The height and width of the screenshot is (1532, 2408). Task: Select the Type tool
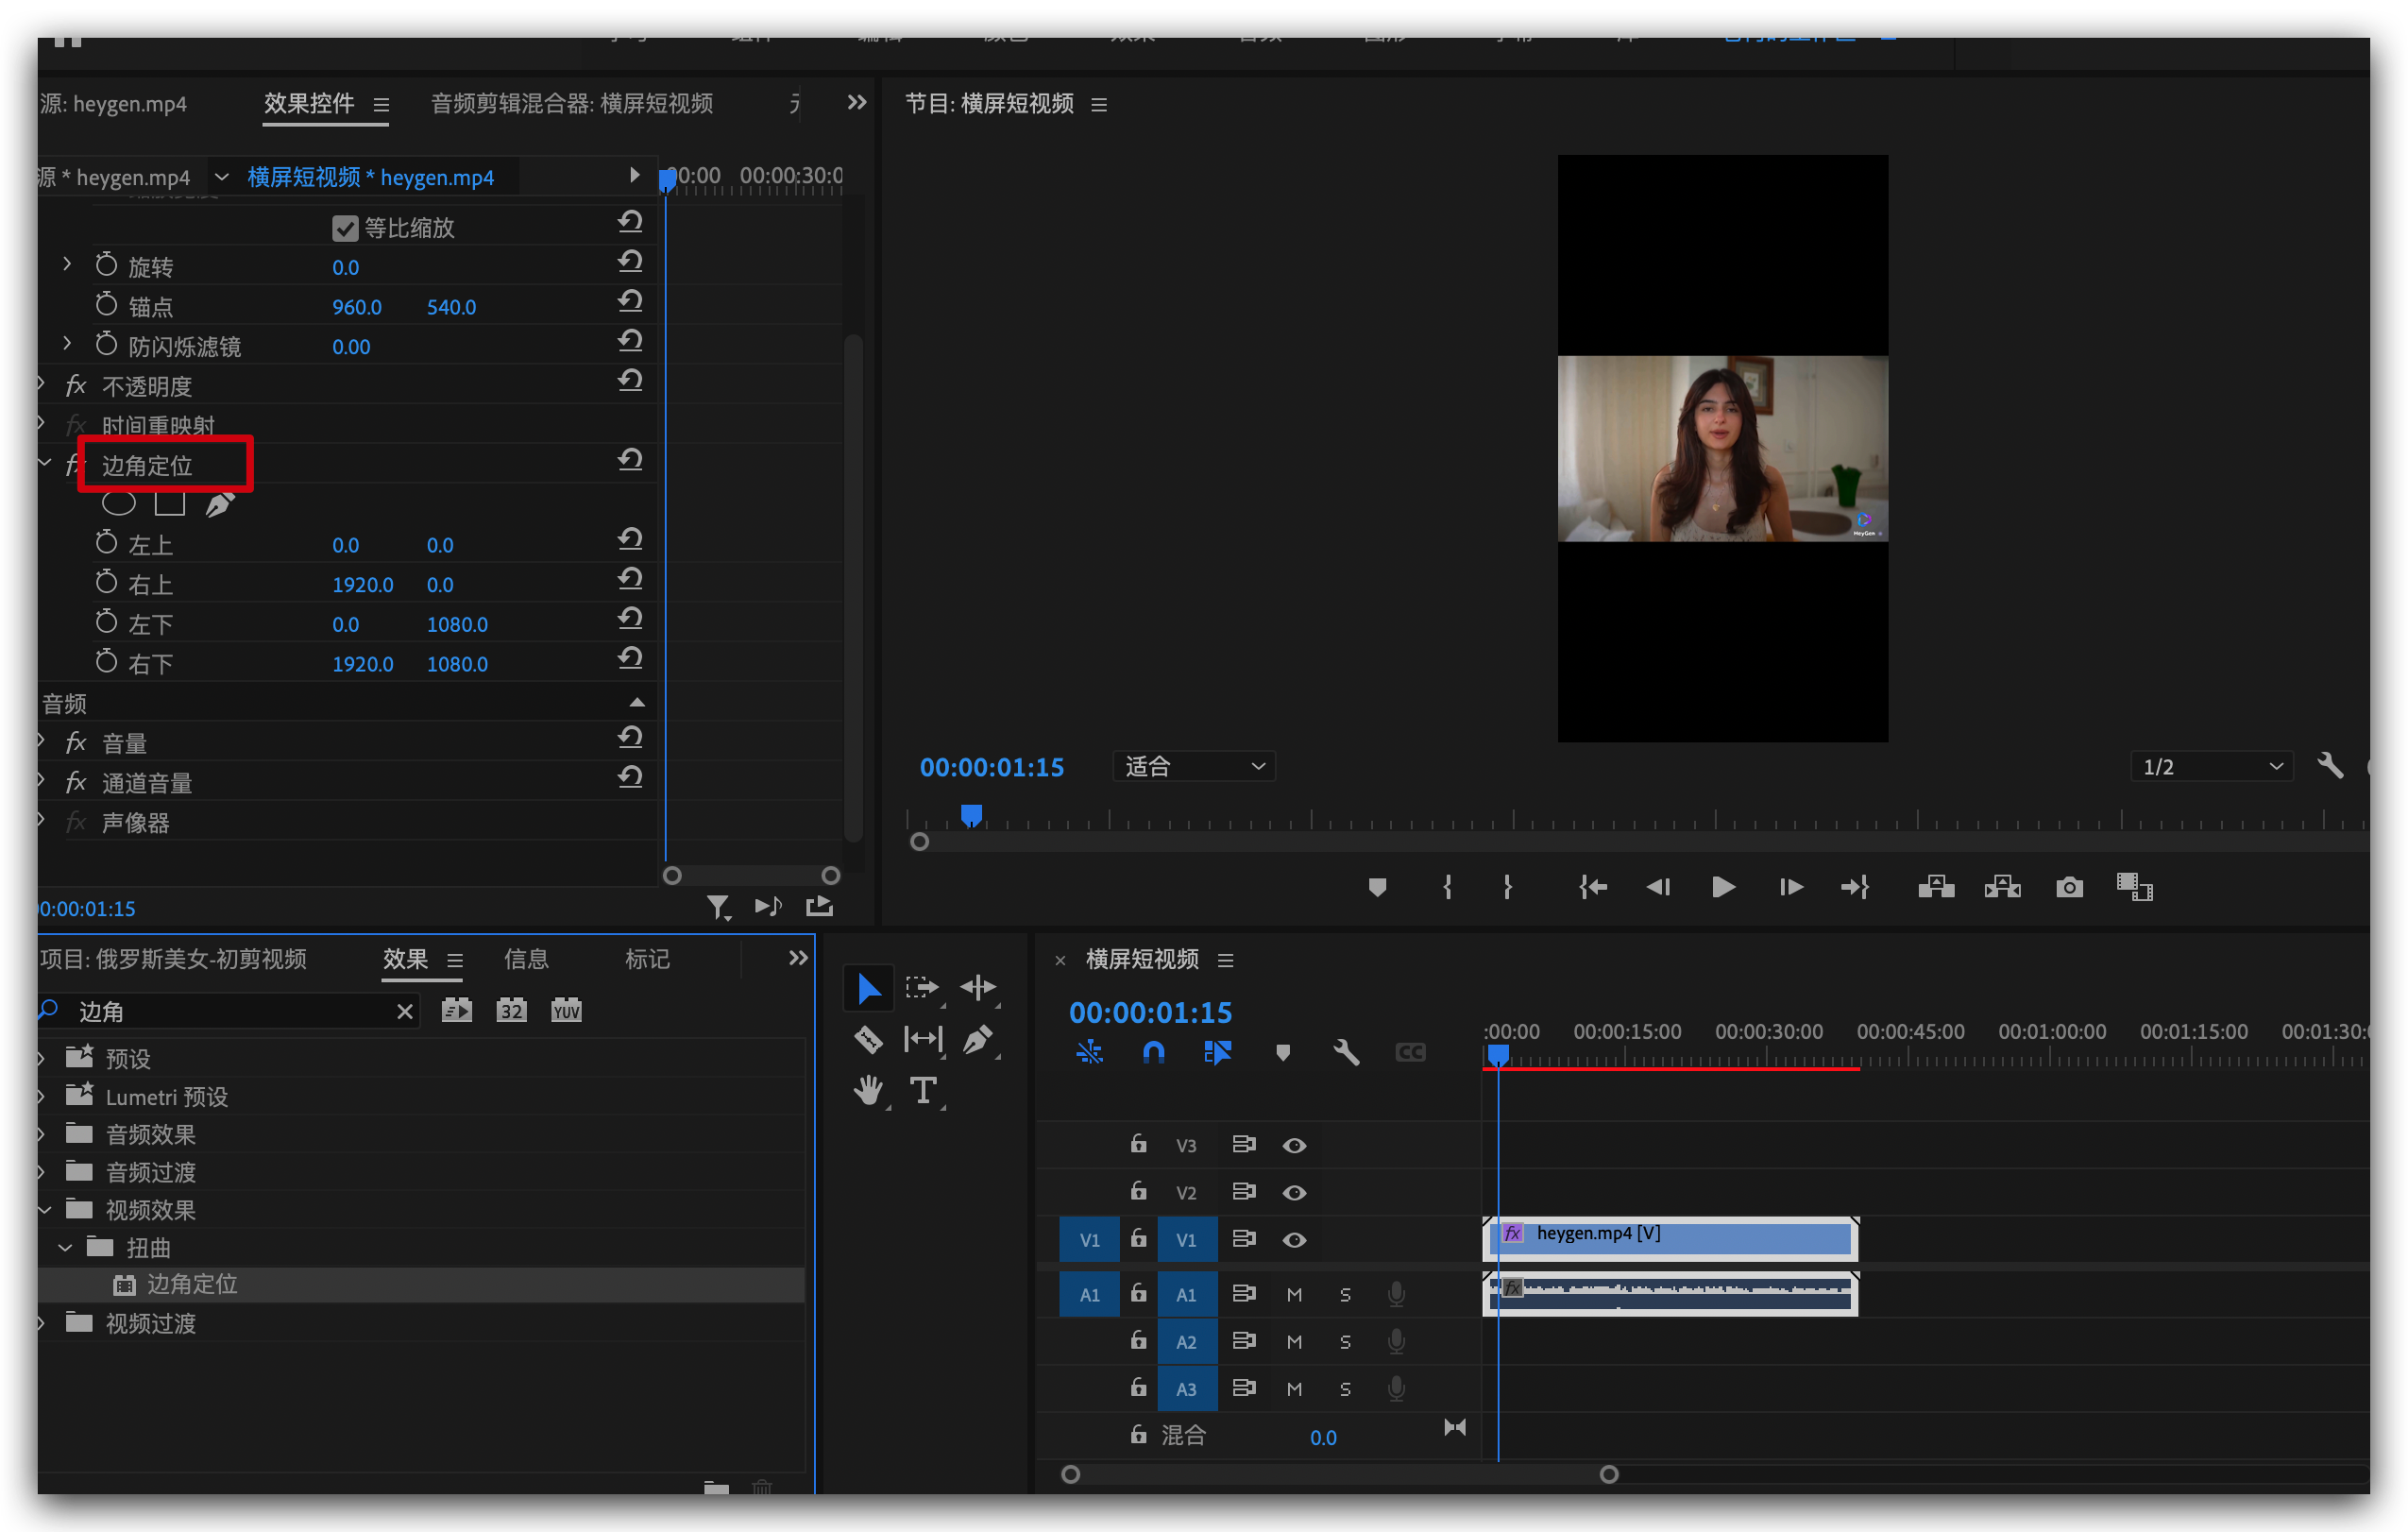click(923, 1091)
